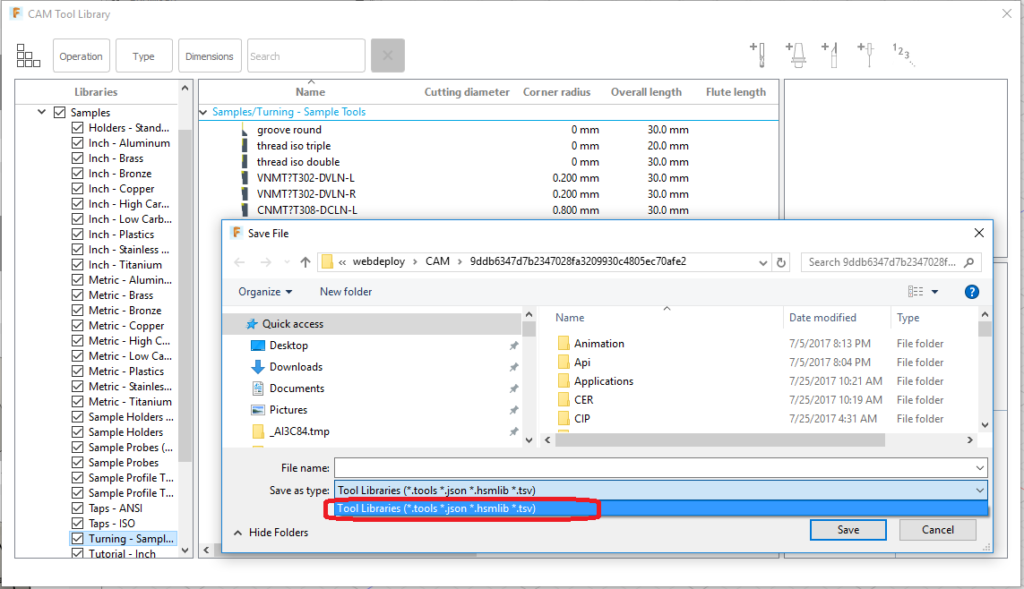Viewport: 1024px width, 589px height.
Task: Open the CIP folder
Action: (x=581, y=419)
